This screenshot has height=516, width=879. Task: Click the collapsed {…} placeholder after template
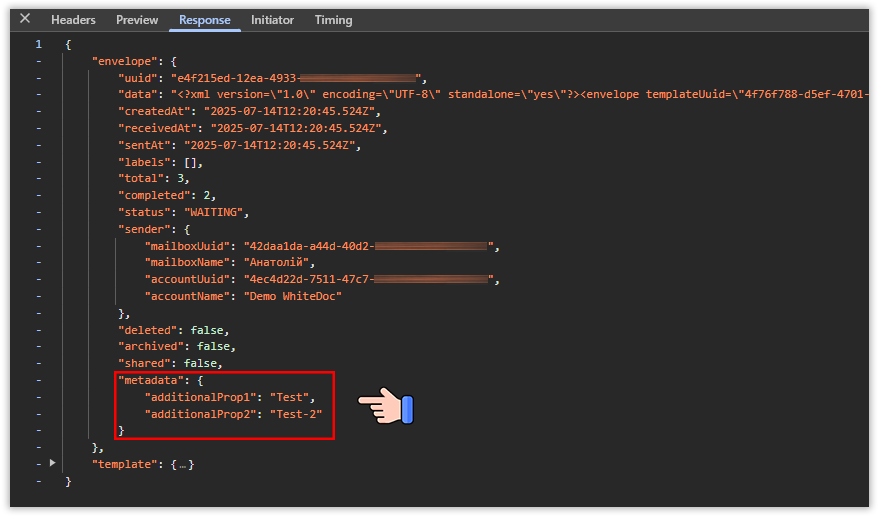point(181,465)
